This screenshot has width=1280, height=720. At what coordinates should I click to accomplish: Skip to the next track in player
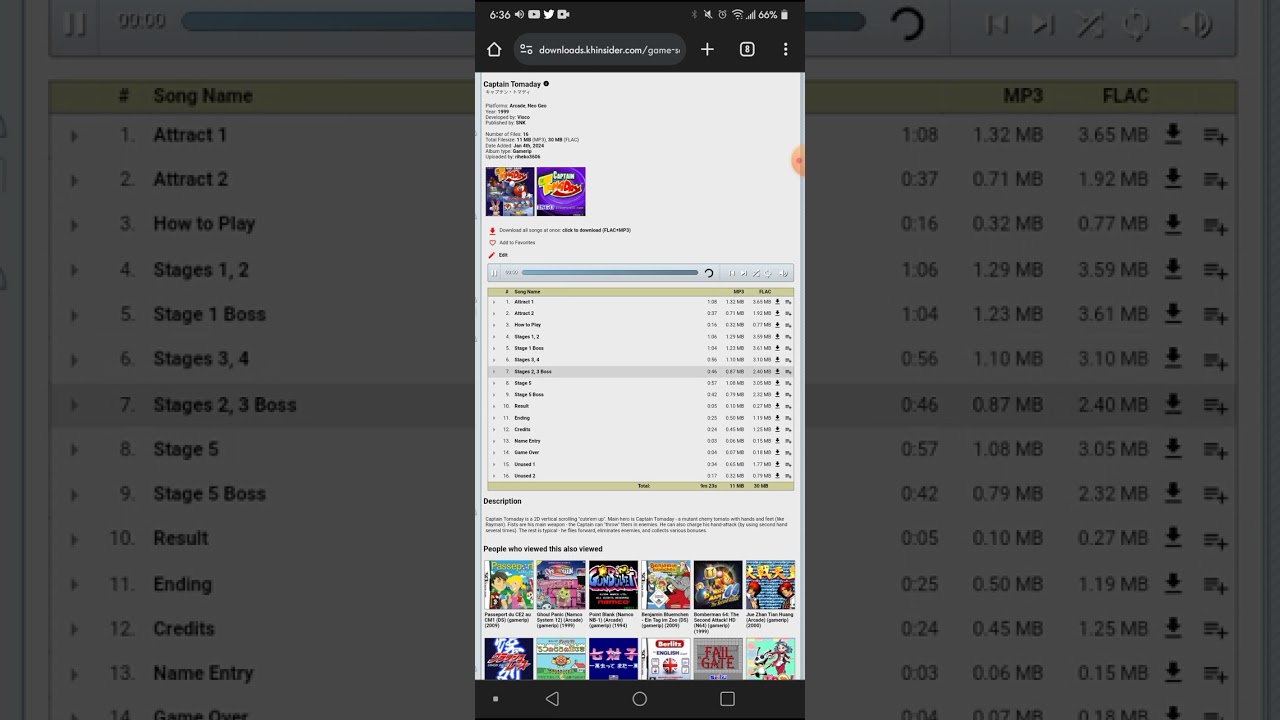[x=744, y=273]
